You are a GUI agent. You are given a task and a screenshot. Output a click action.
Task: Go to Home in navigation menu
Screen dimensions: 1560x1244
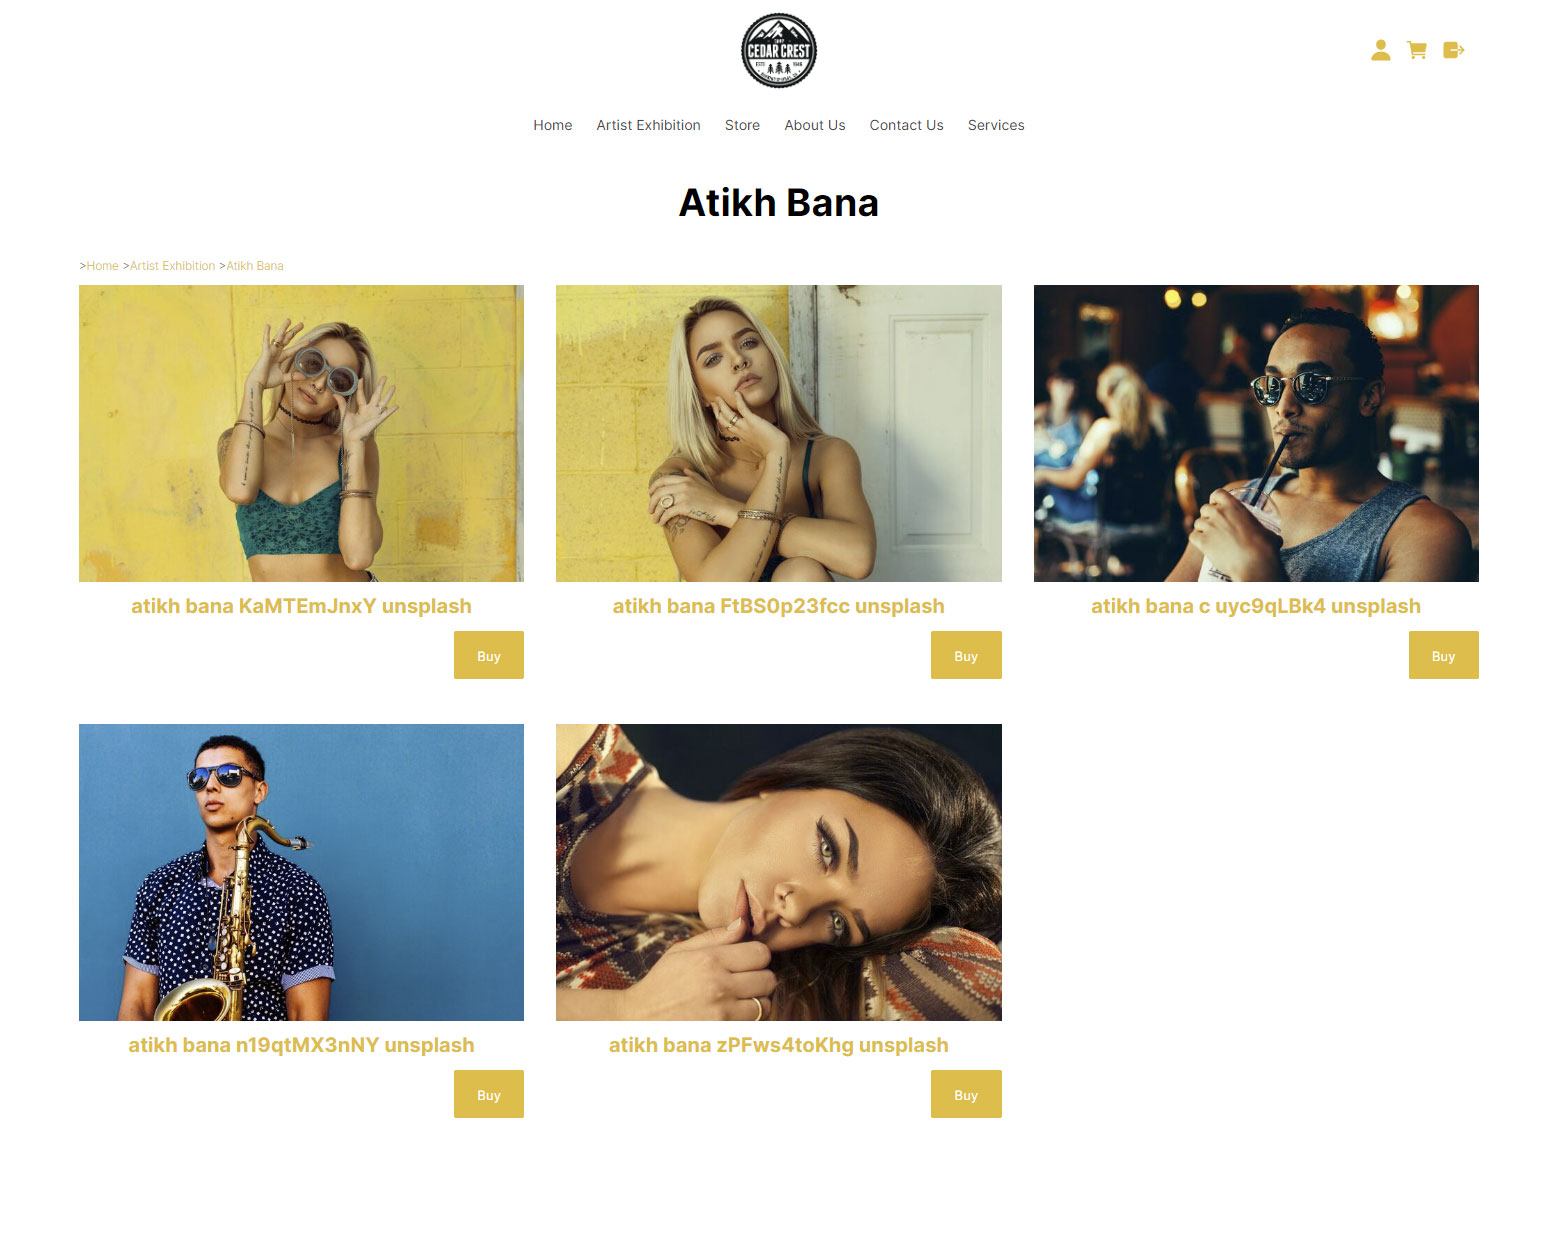[553, 125]
